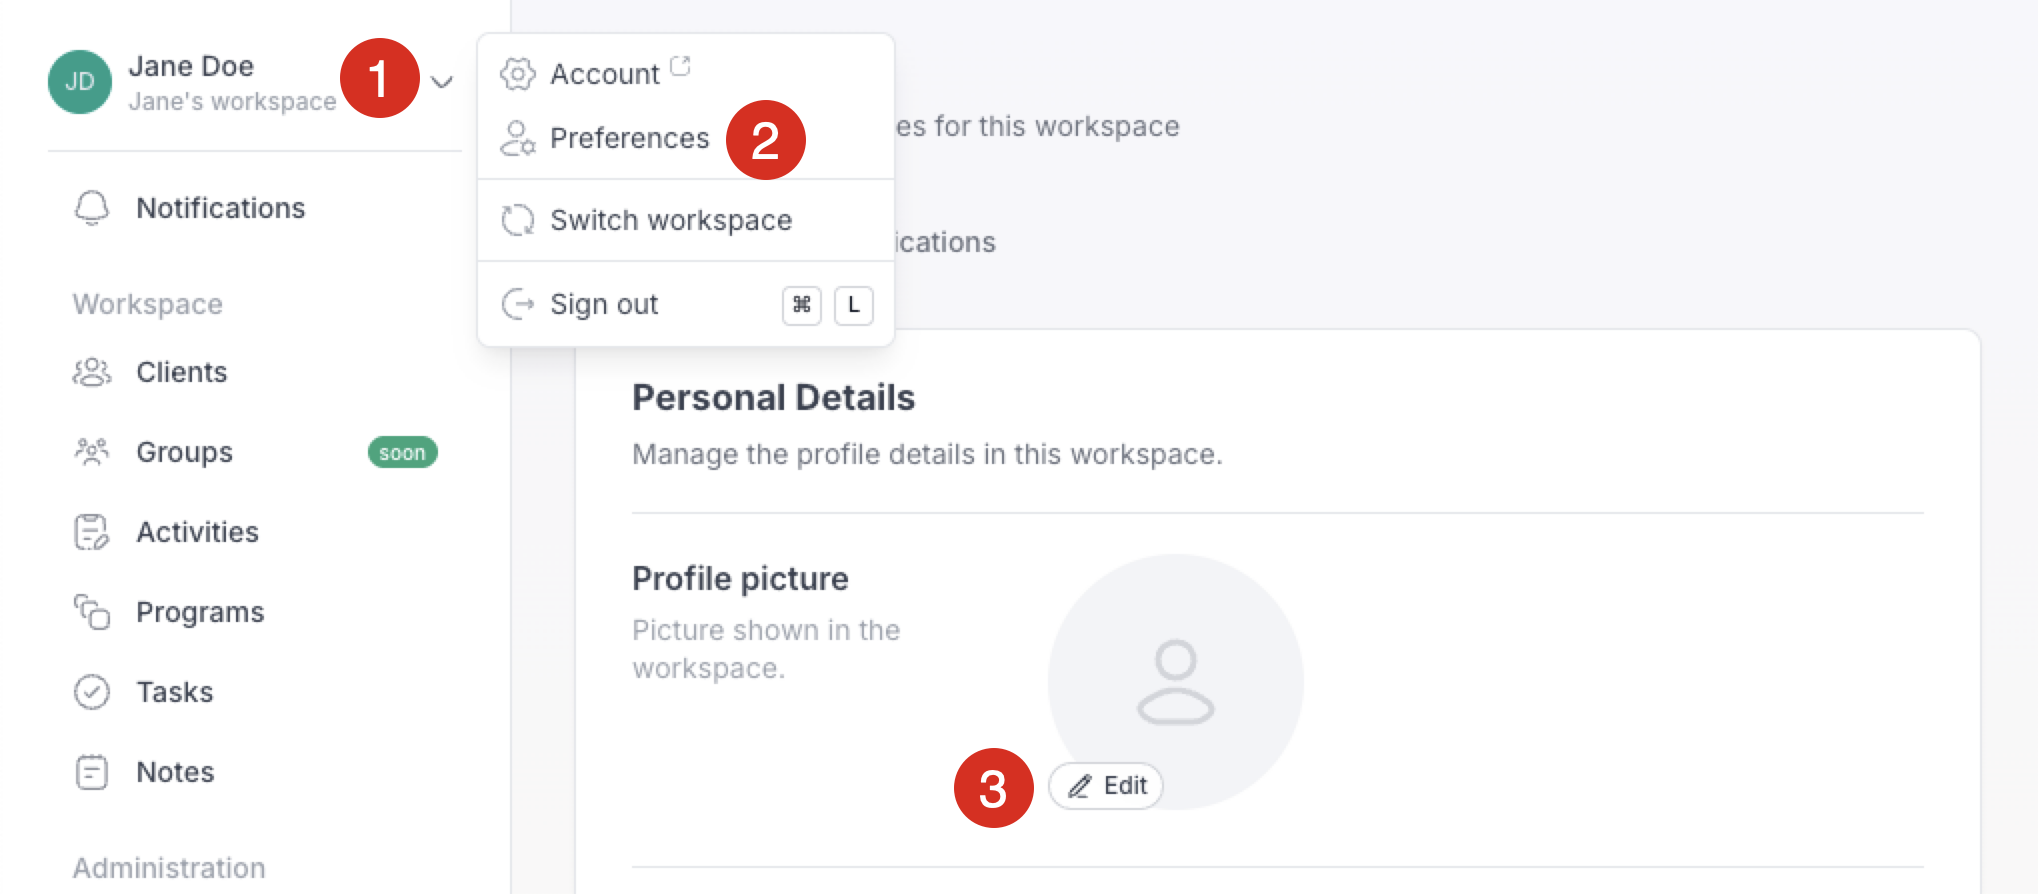This screenshot has height=894, width=2038.
Task: Click the Jane Doe name text
Action: (191, 66)
